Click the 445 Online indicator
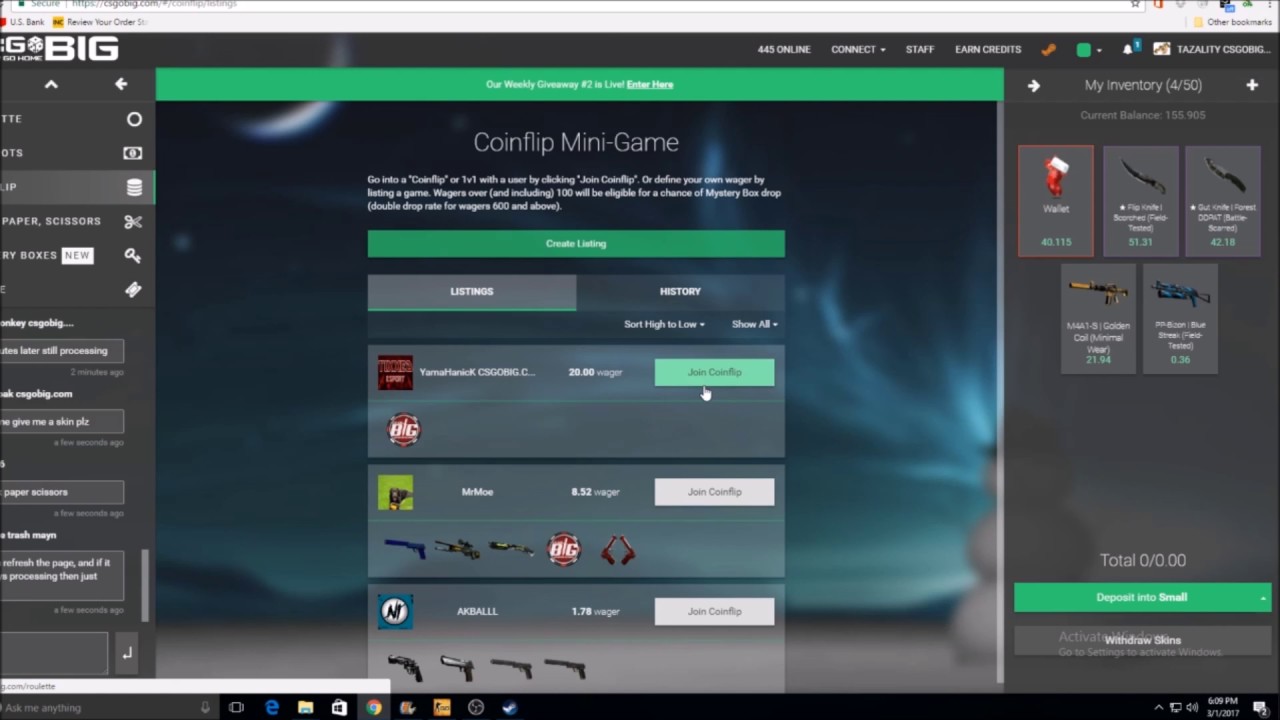The width and height of the screenshot is (1280, 720). point(784,49)
